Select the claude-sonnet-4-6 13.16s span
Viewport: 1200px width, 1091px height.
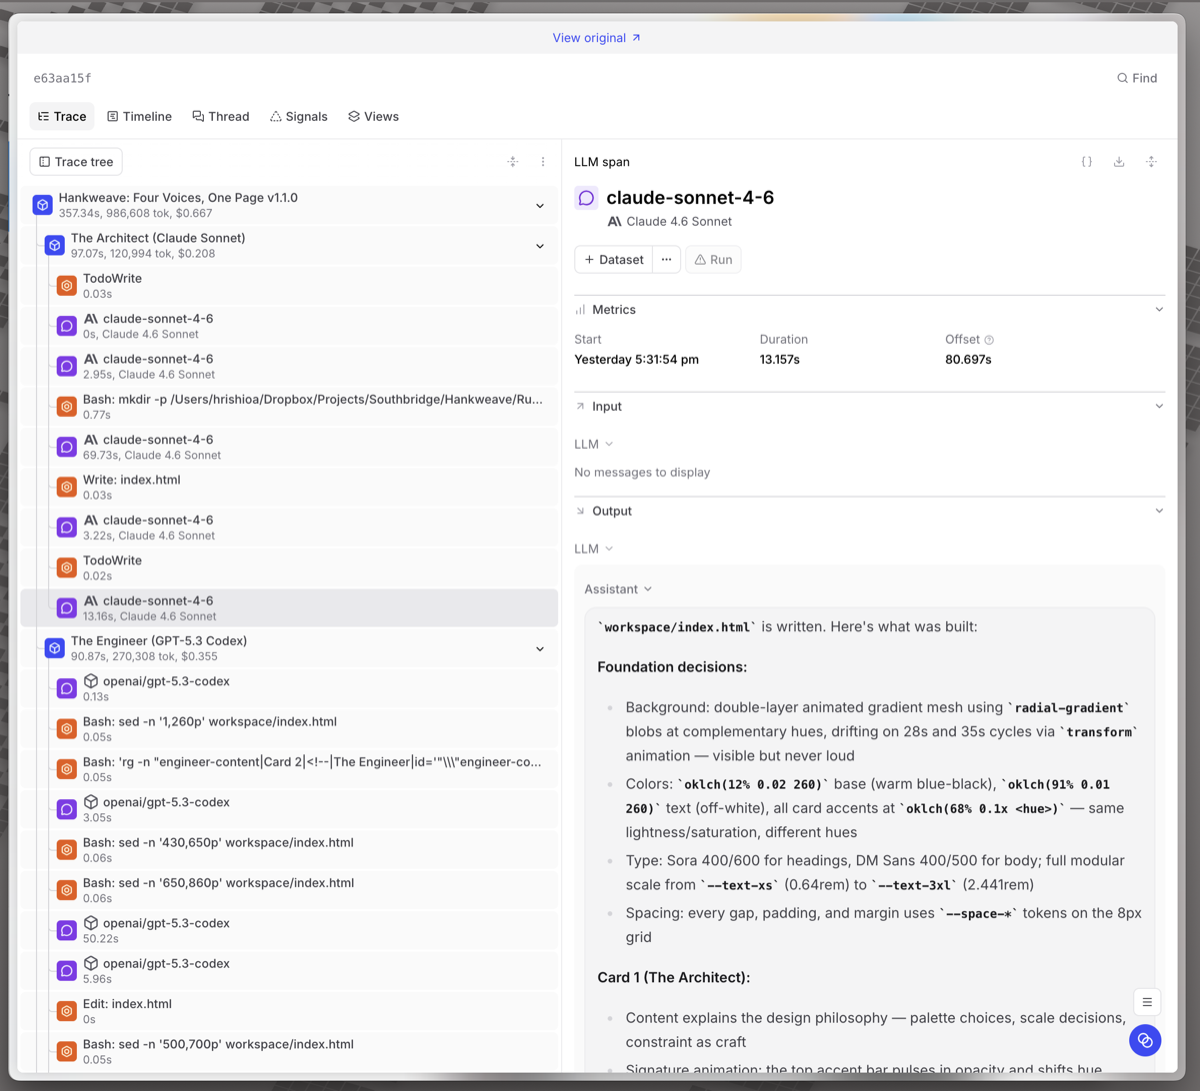coord(290,608)
